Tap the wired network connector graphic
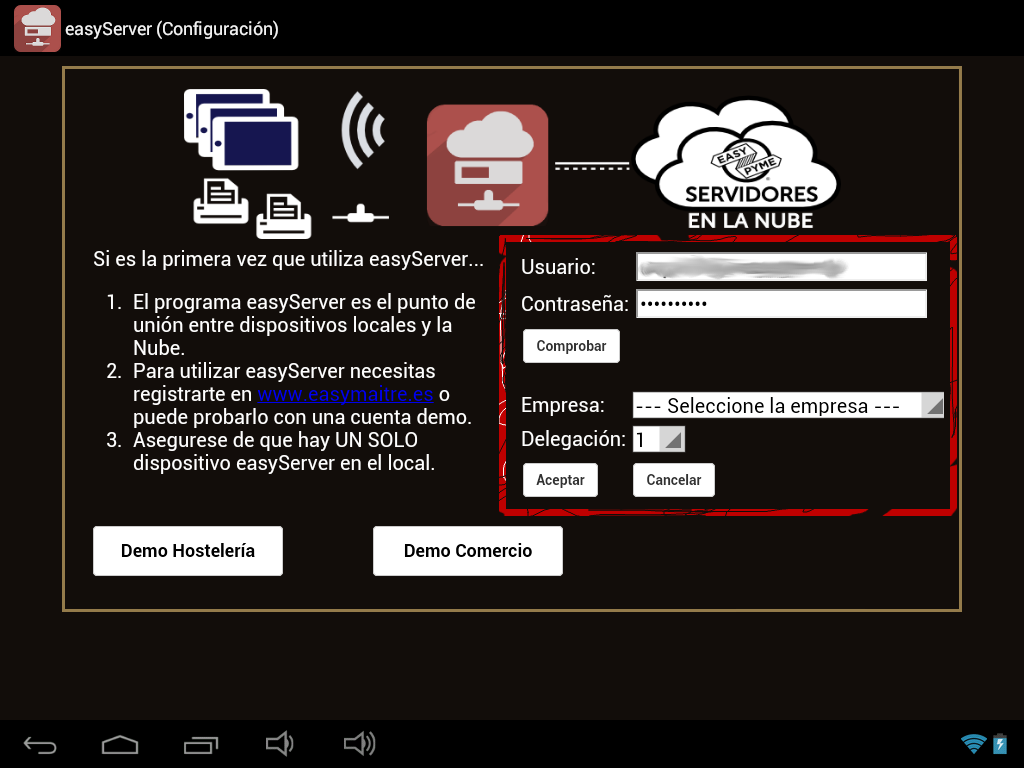Viewport: 1024px width, 768px height. tap(360, 214)
